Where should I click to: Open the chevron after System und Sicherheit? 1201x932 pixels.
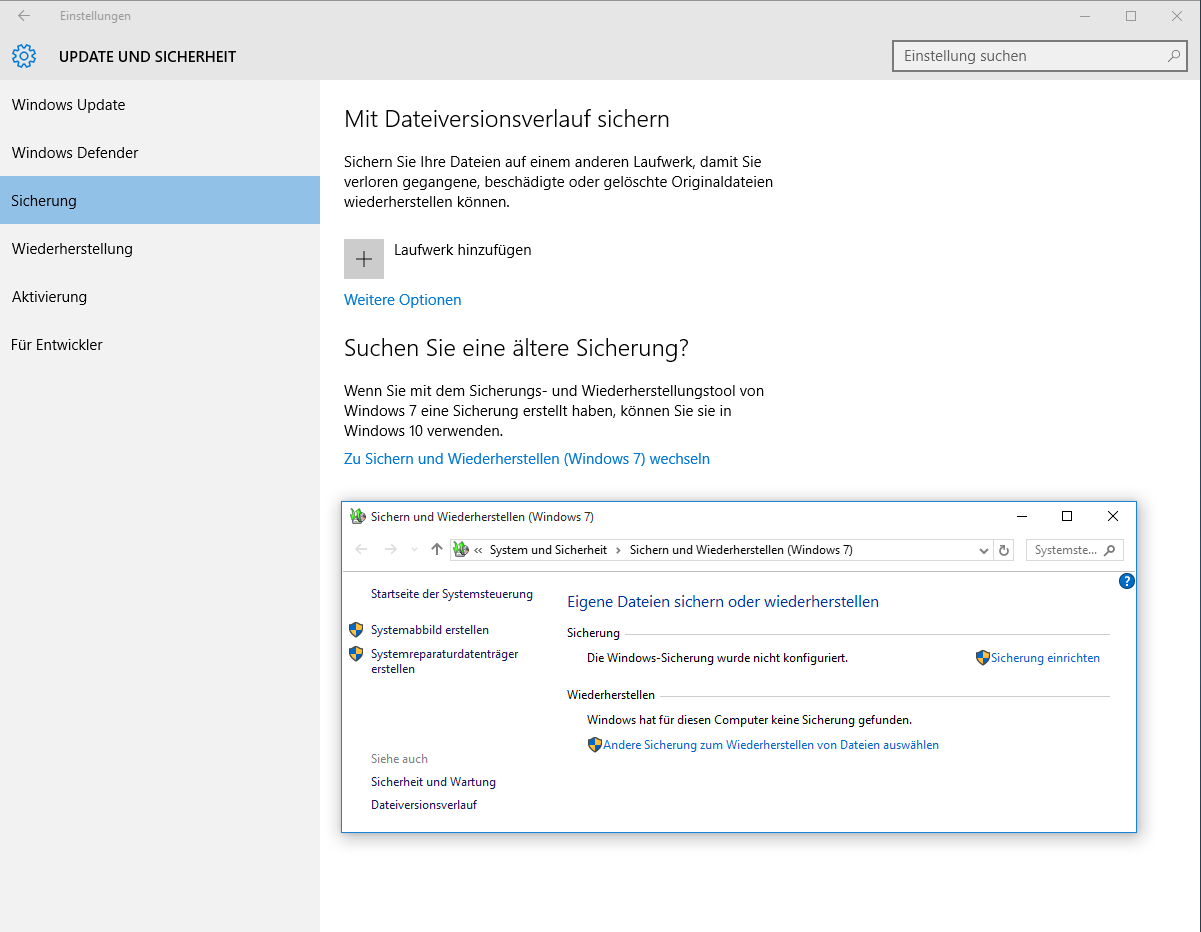[x=618, y=550]
